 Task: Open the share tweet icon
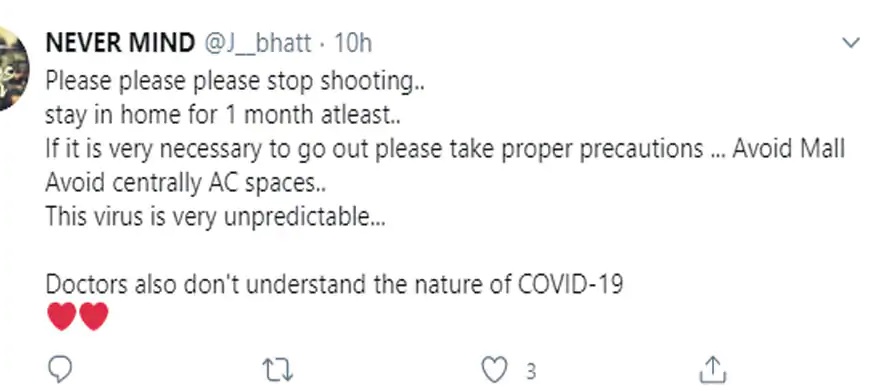pyautogui.click(x=713, y=369)
